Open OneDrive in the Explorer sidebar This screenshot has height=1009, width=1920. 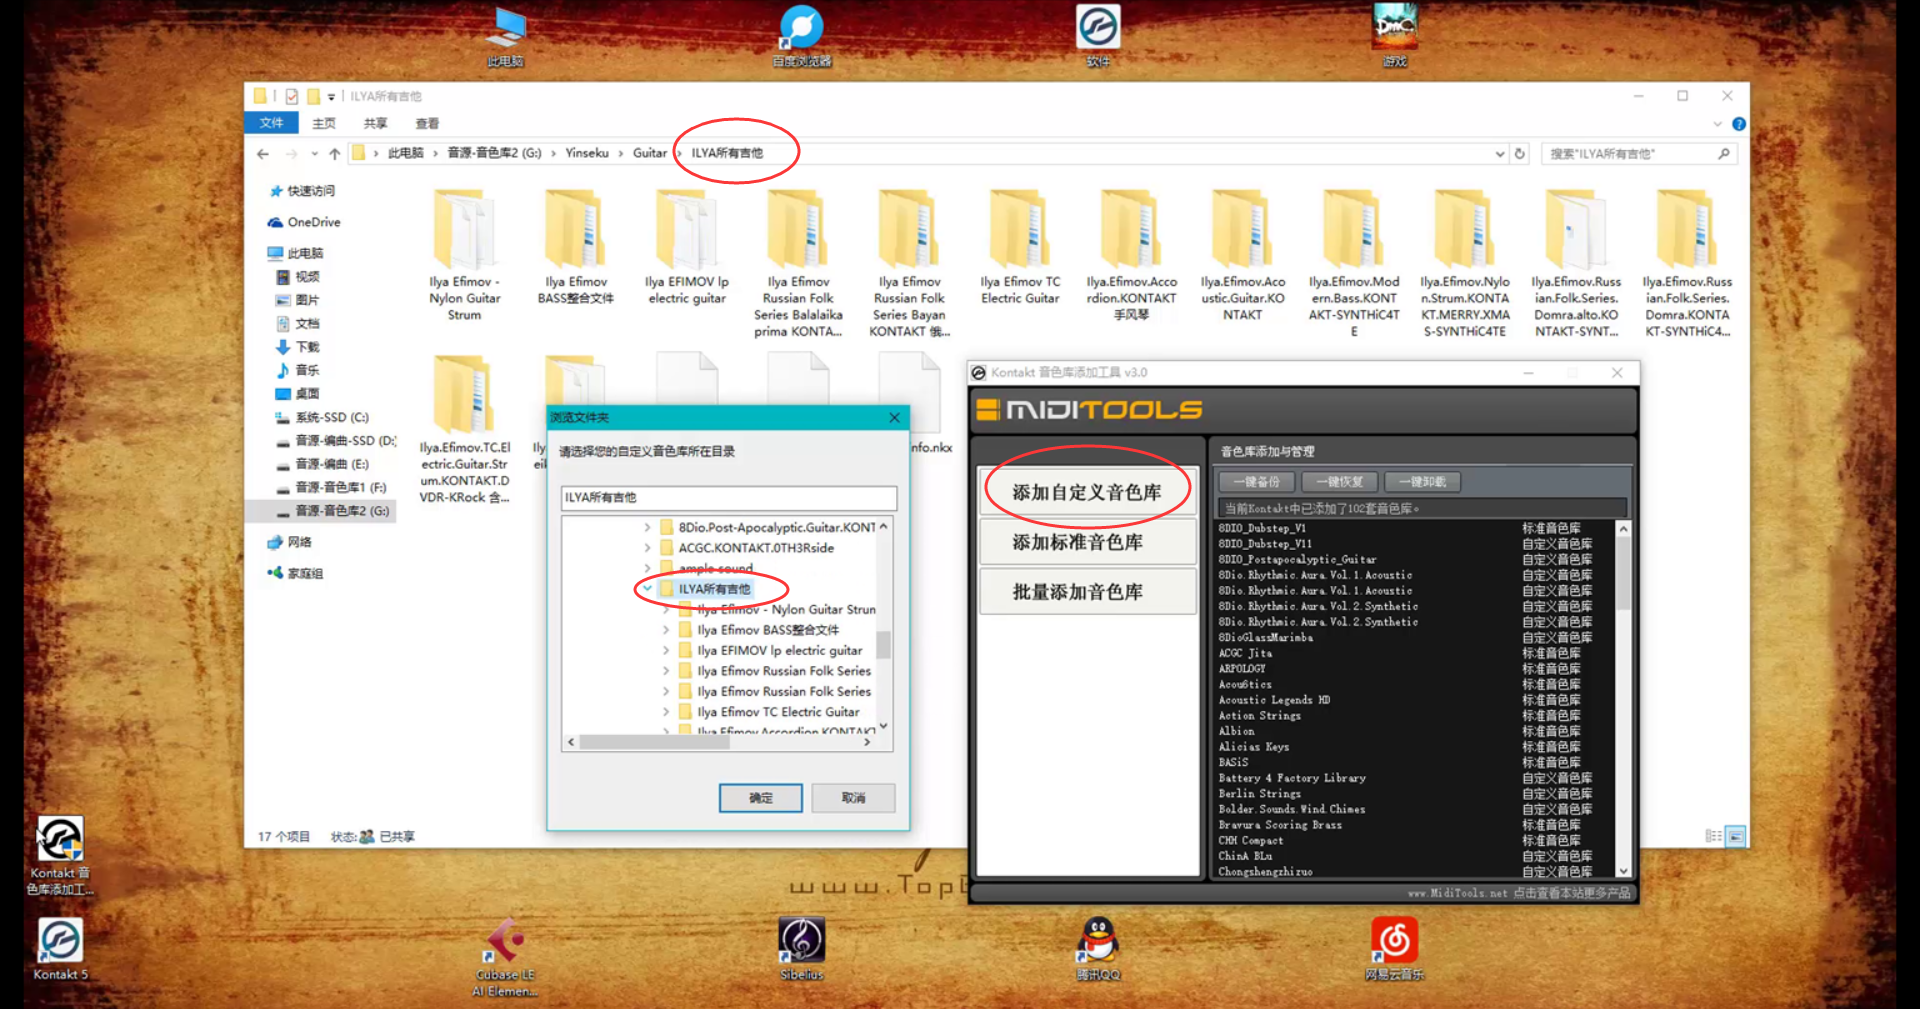point(304,222)
